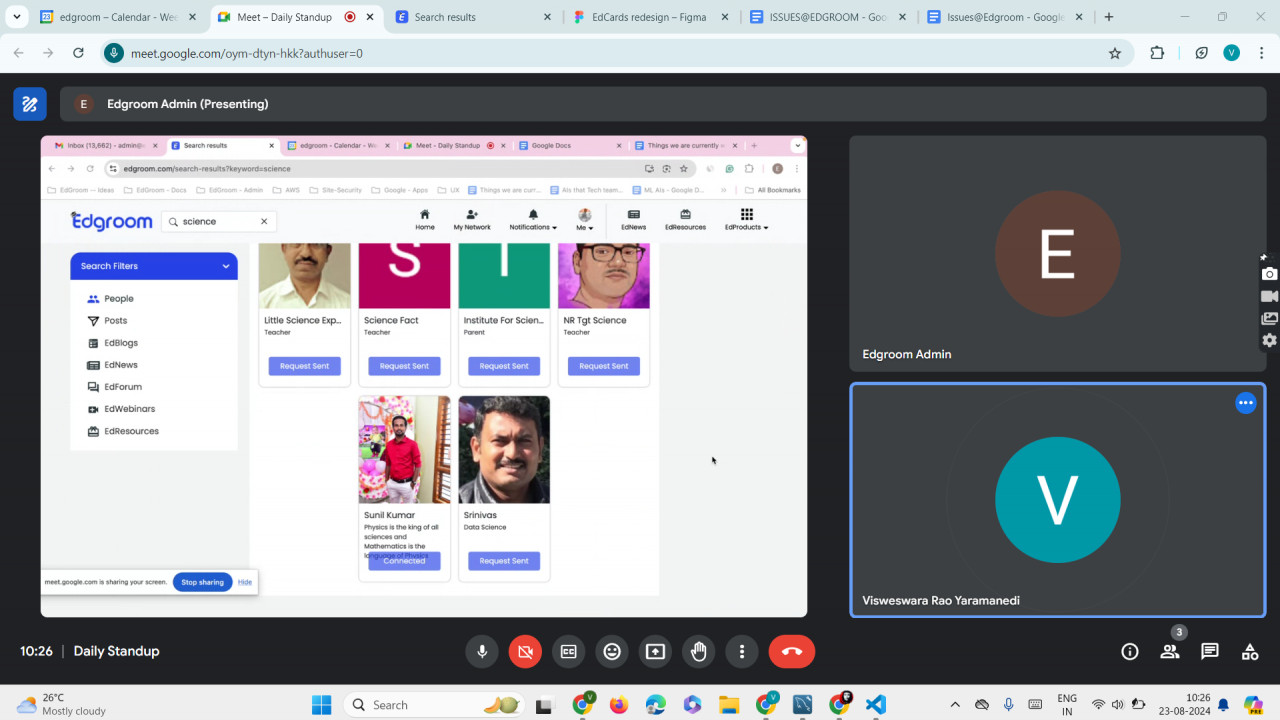Open the emoji reactions in Meet
This screenshot has height=720, width=1280.
click(x=612, y=652)
